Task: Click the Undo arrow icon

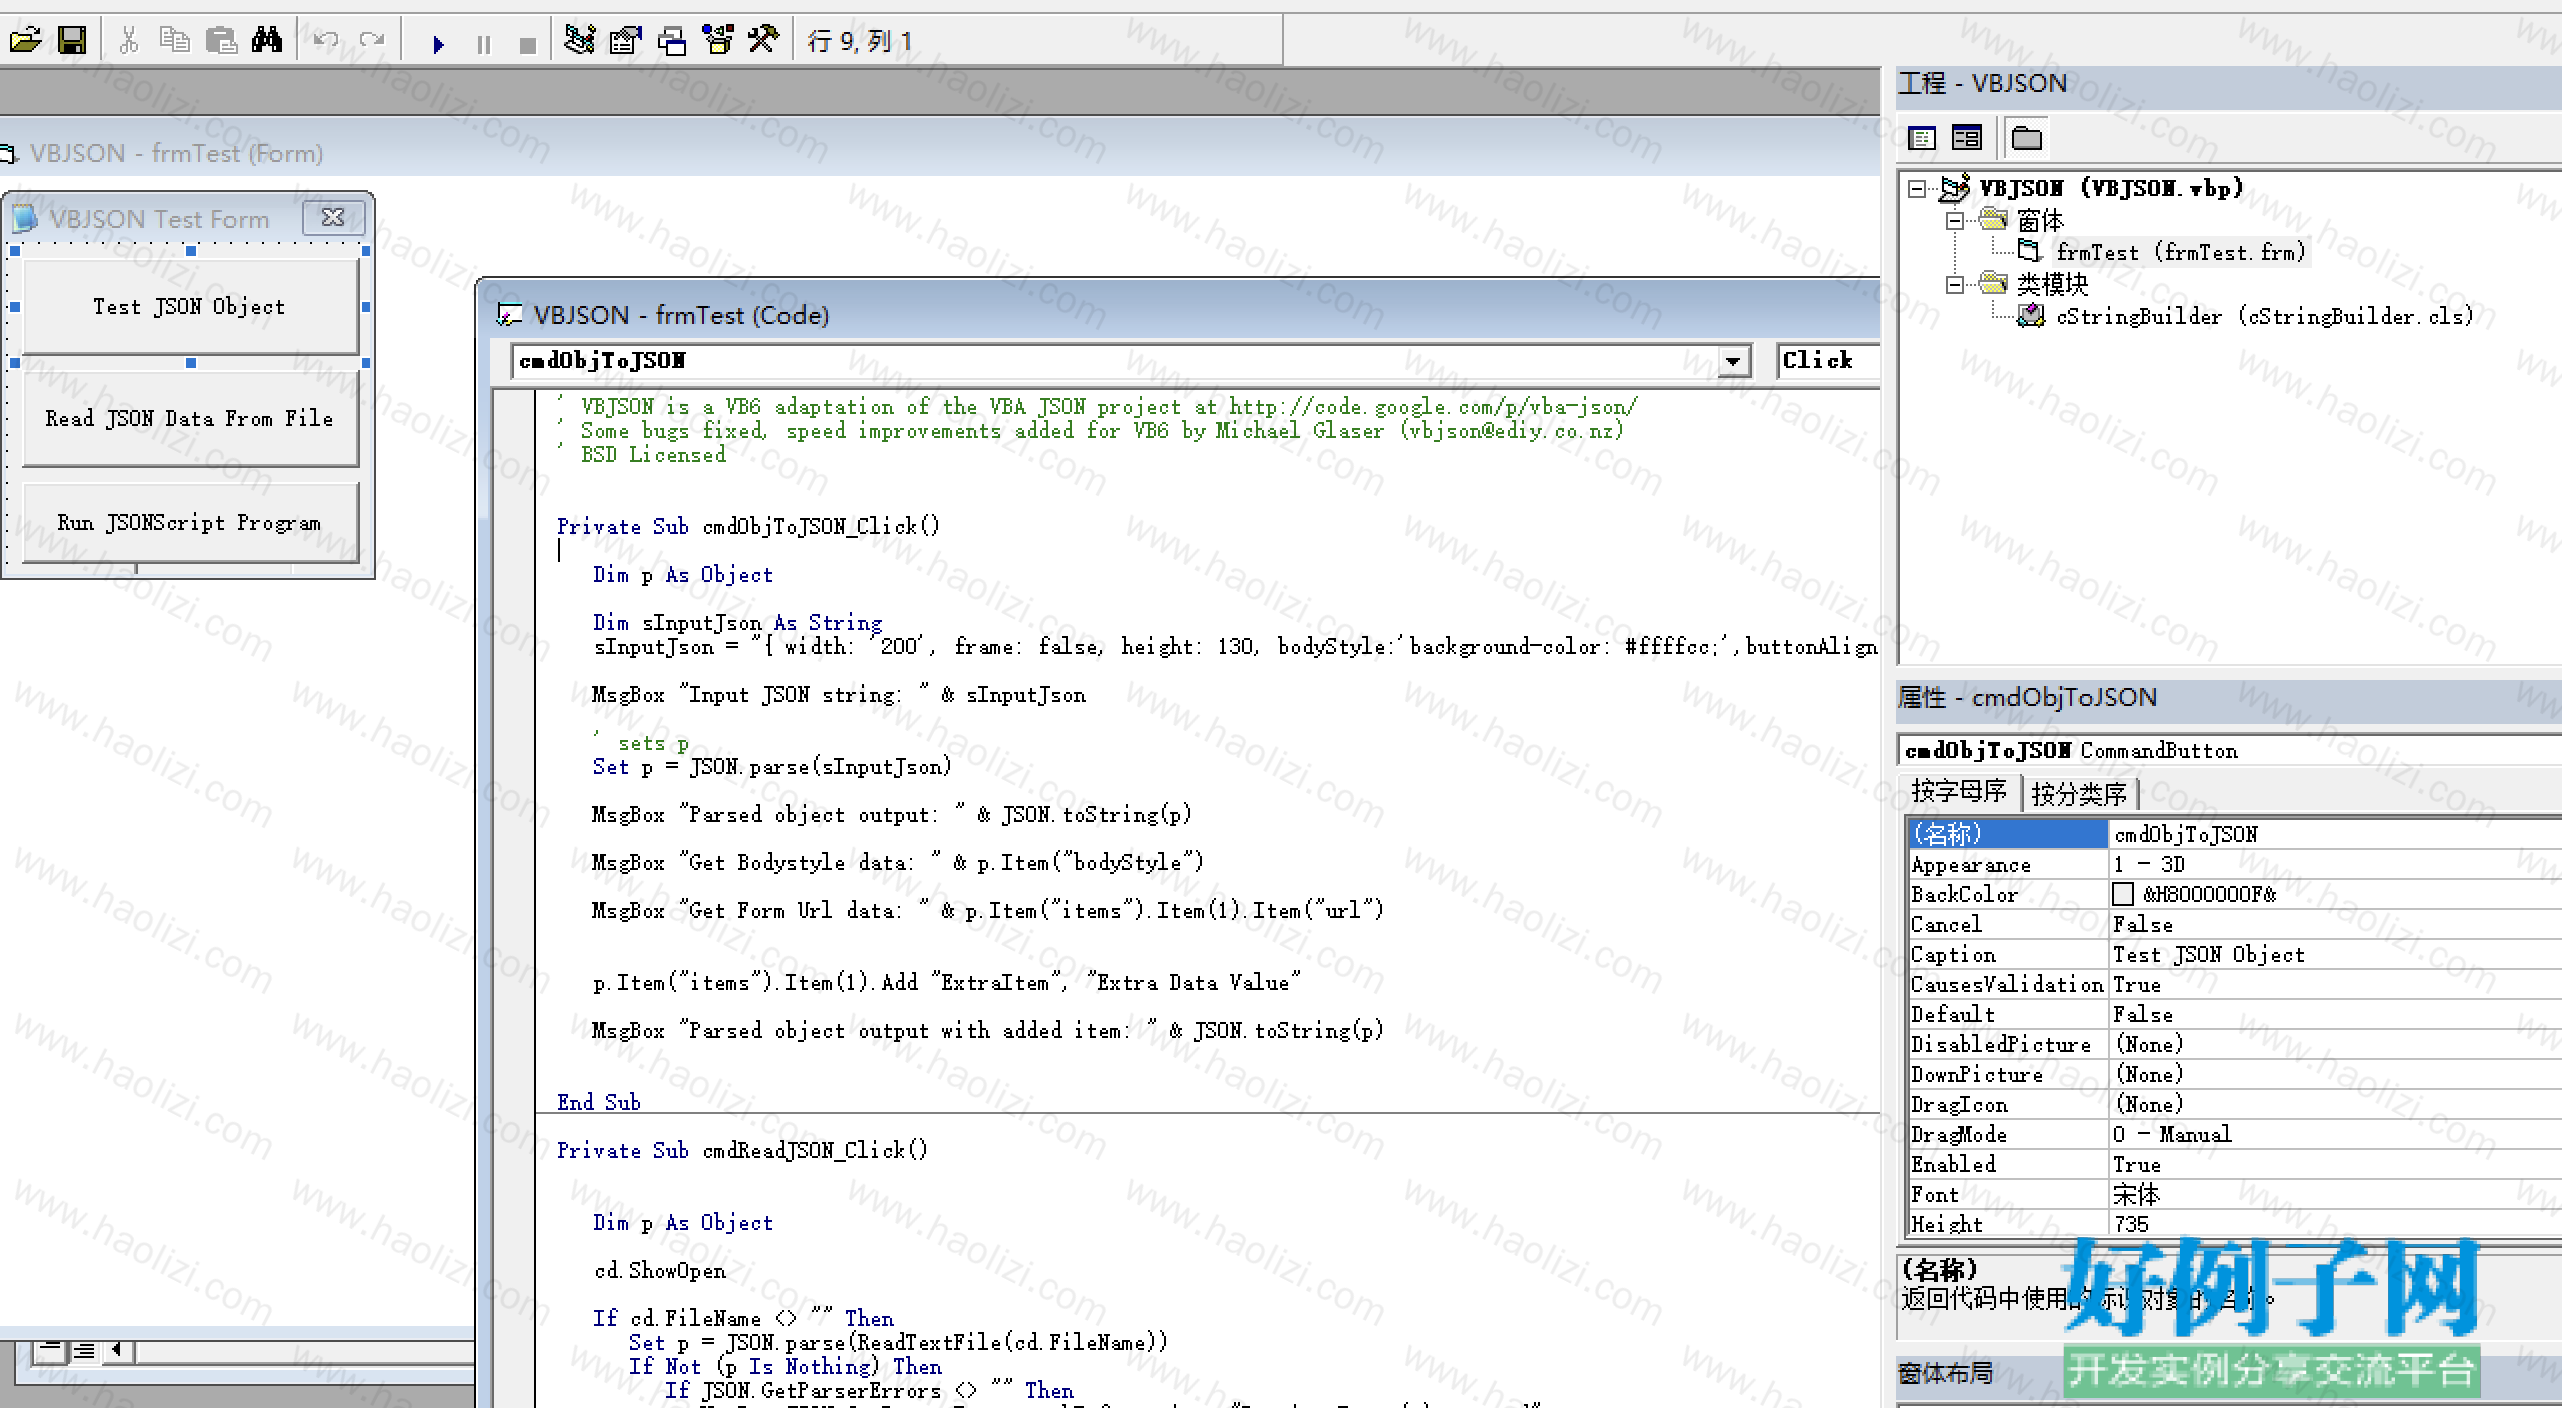Action: (325, 41)
